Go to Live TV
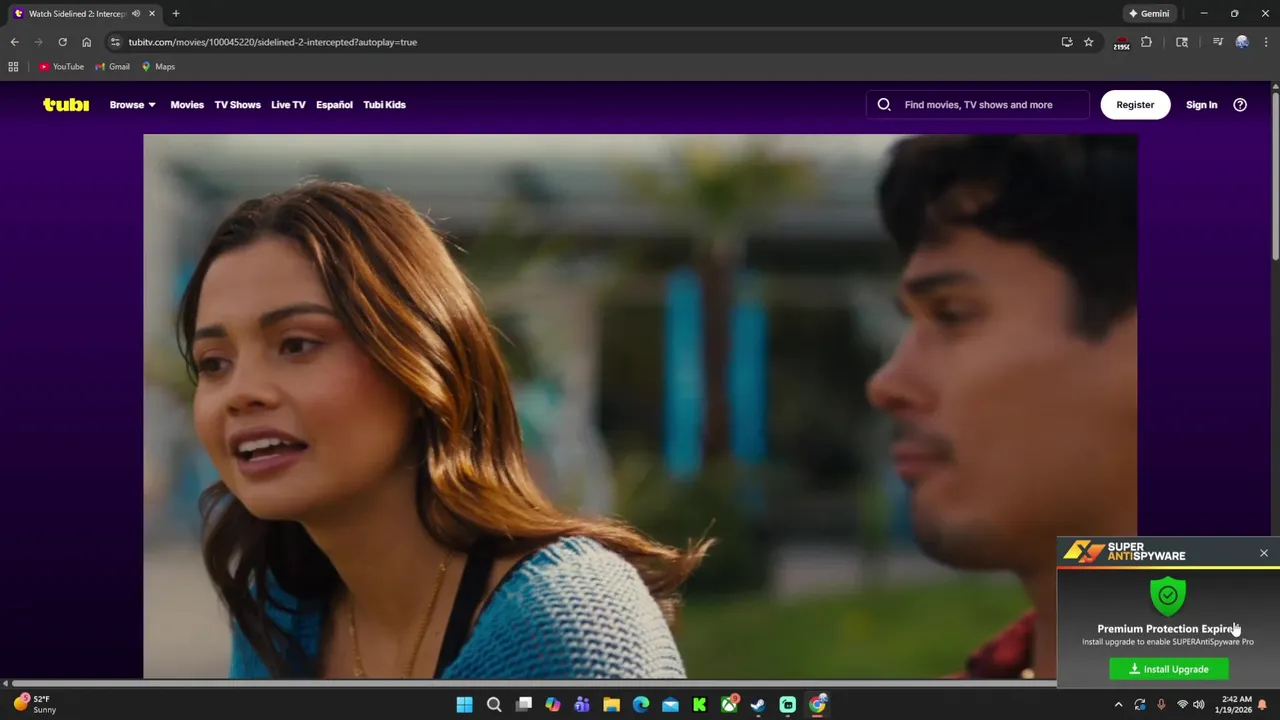1280x720 pixels. 288,104
